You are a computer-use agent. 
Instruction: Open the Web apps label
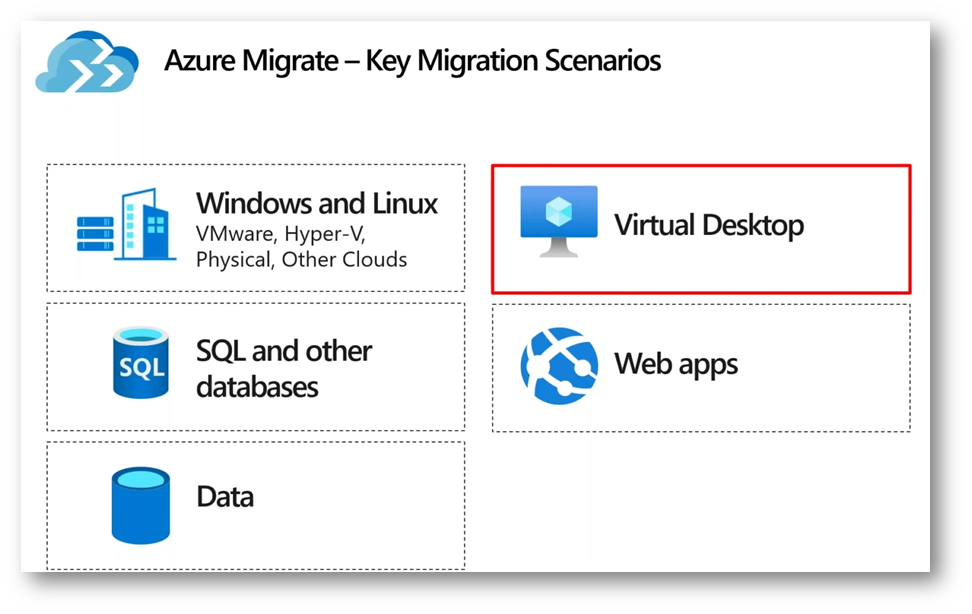676,365
